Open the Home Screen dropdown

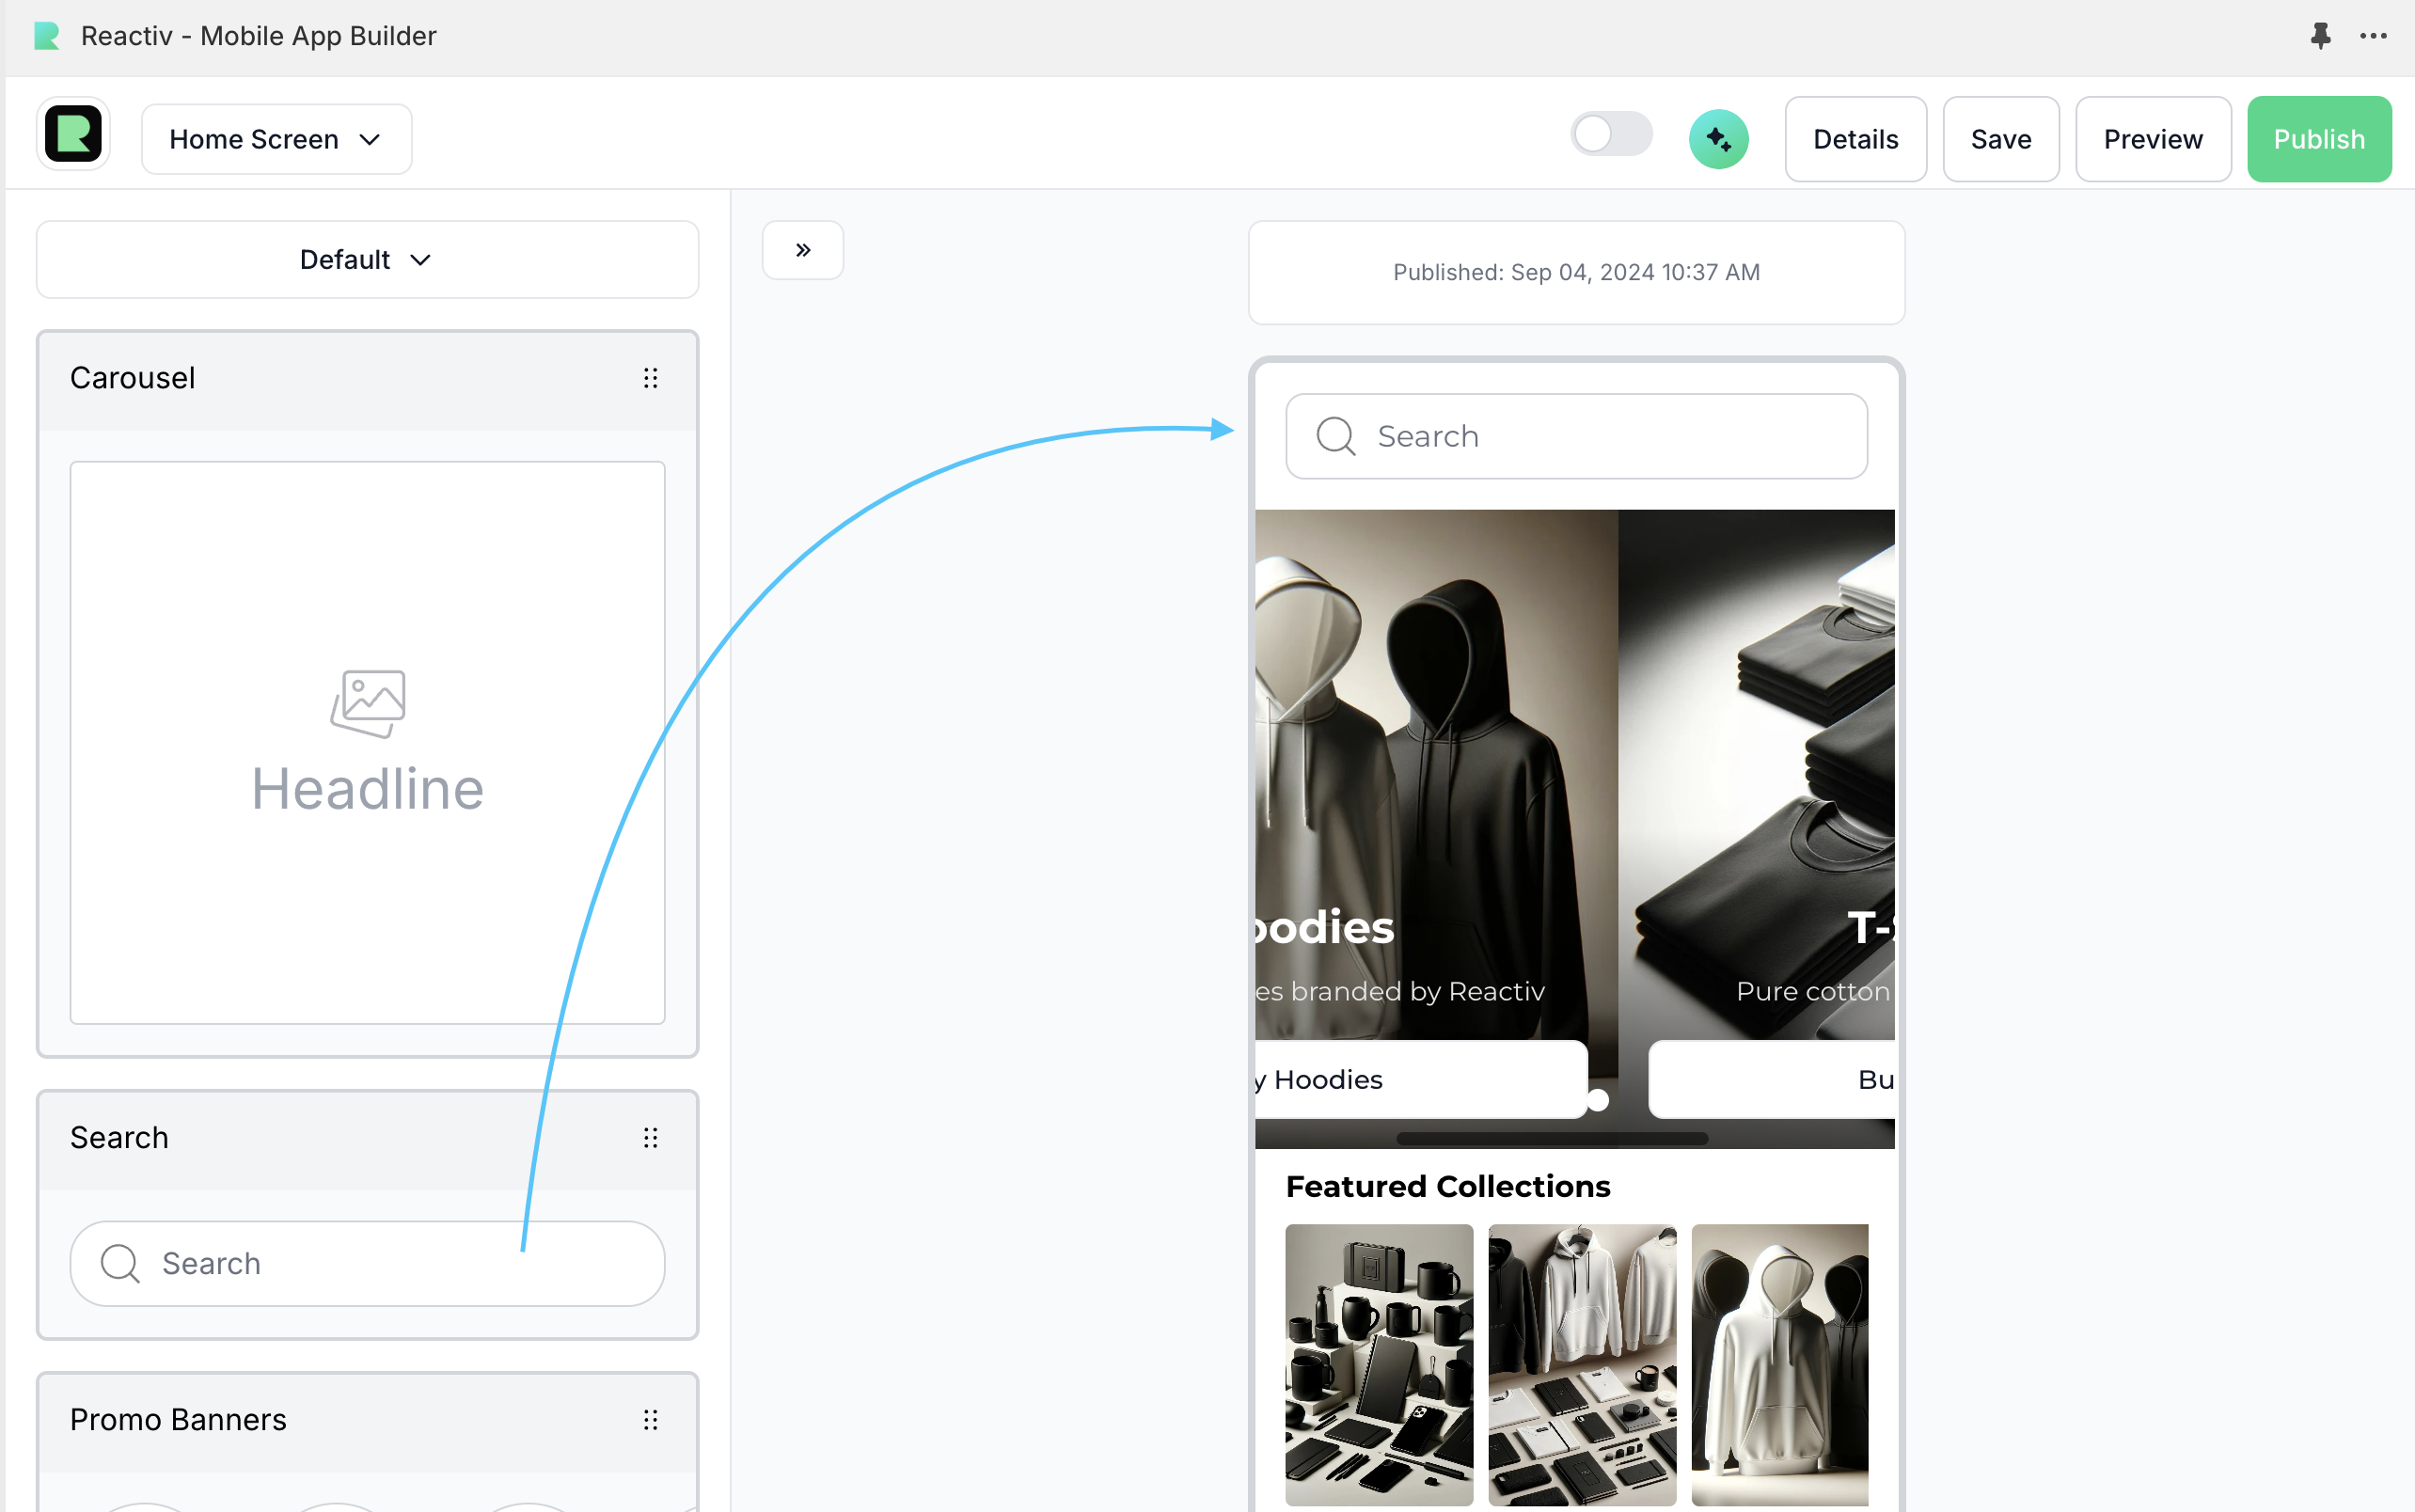pyautogui.click(x=276, y=139)
